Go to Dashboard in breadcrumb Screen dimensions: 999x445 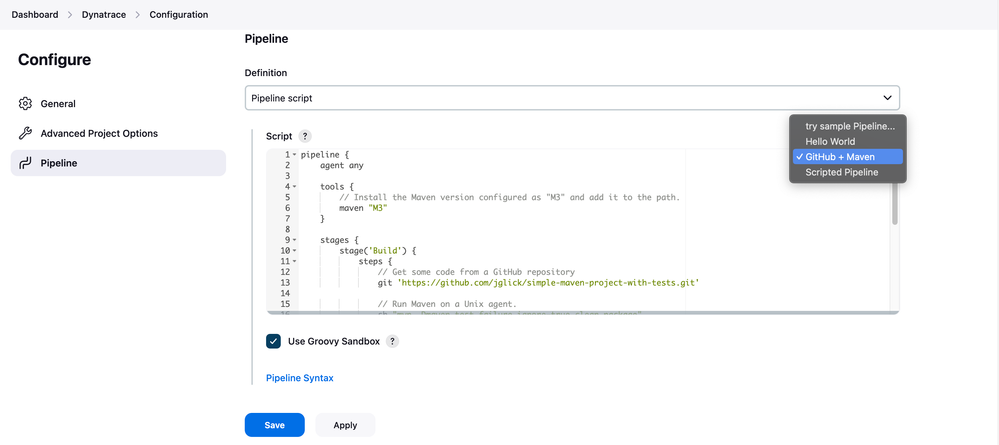point(35,15)
